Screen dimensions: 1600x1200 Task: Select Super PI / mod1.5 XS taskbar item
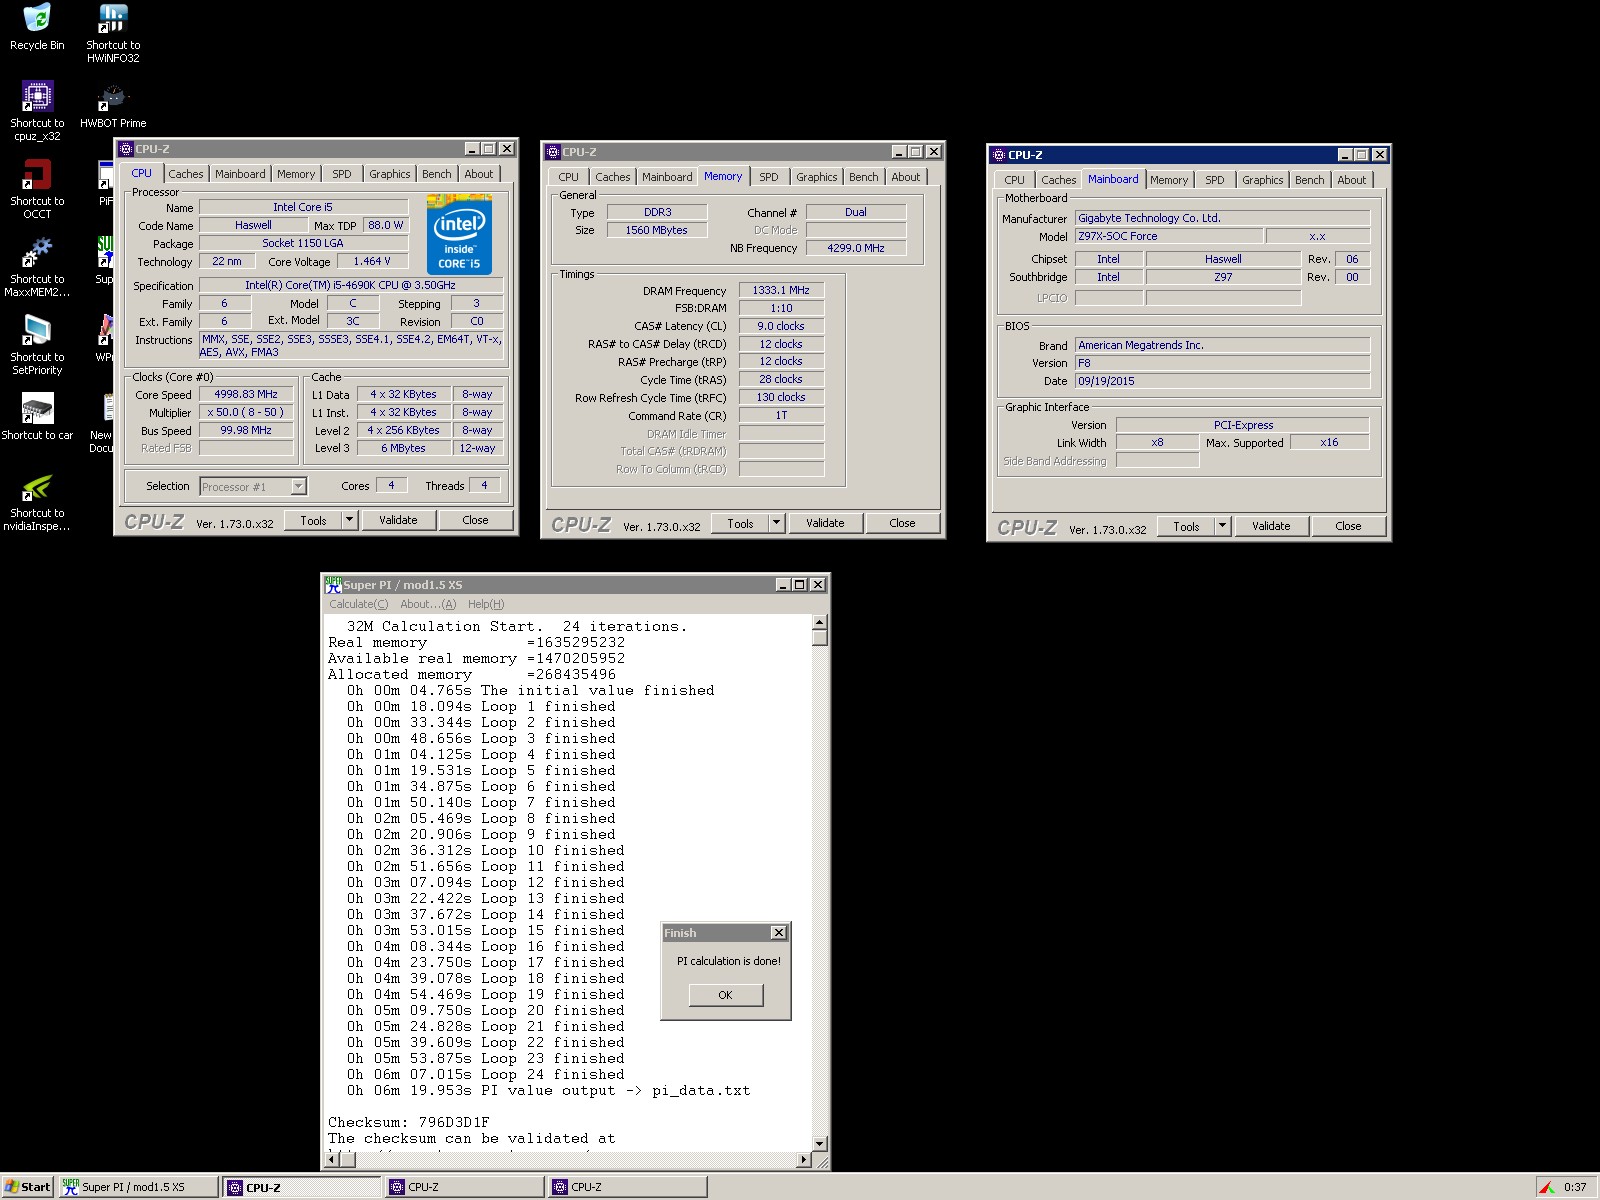[x=138, y=1187]
